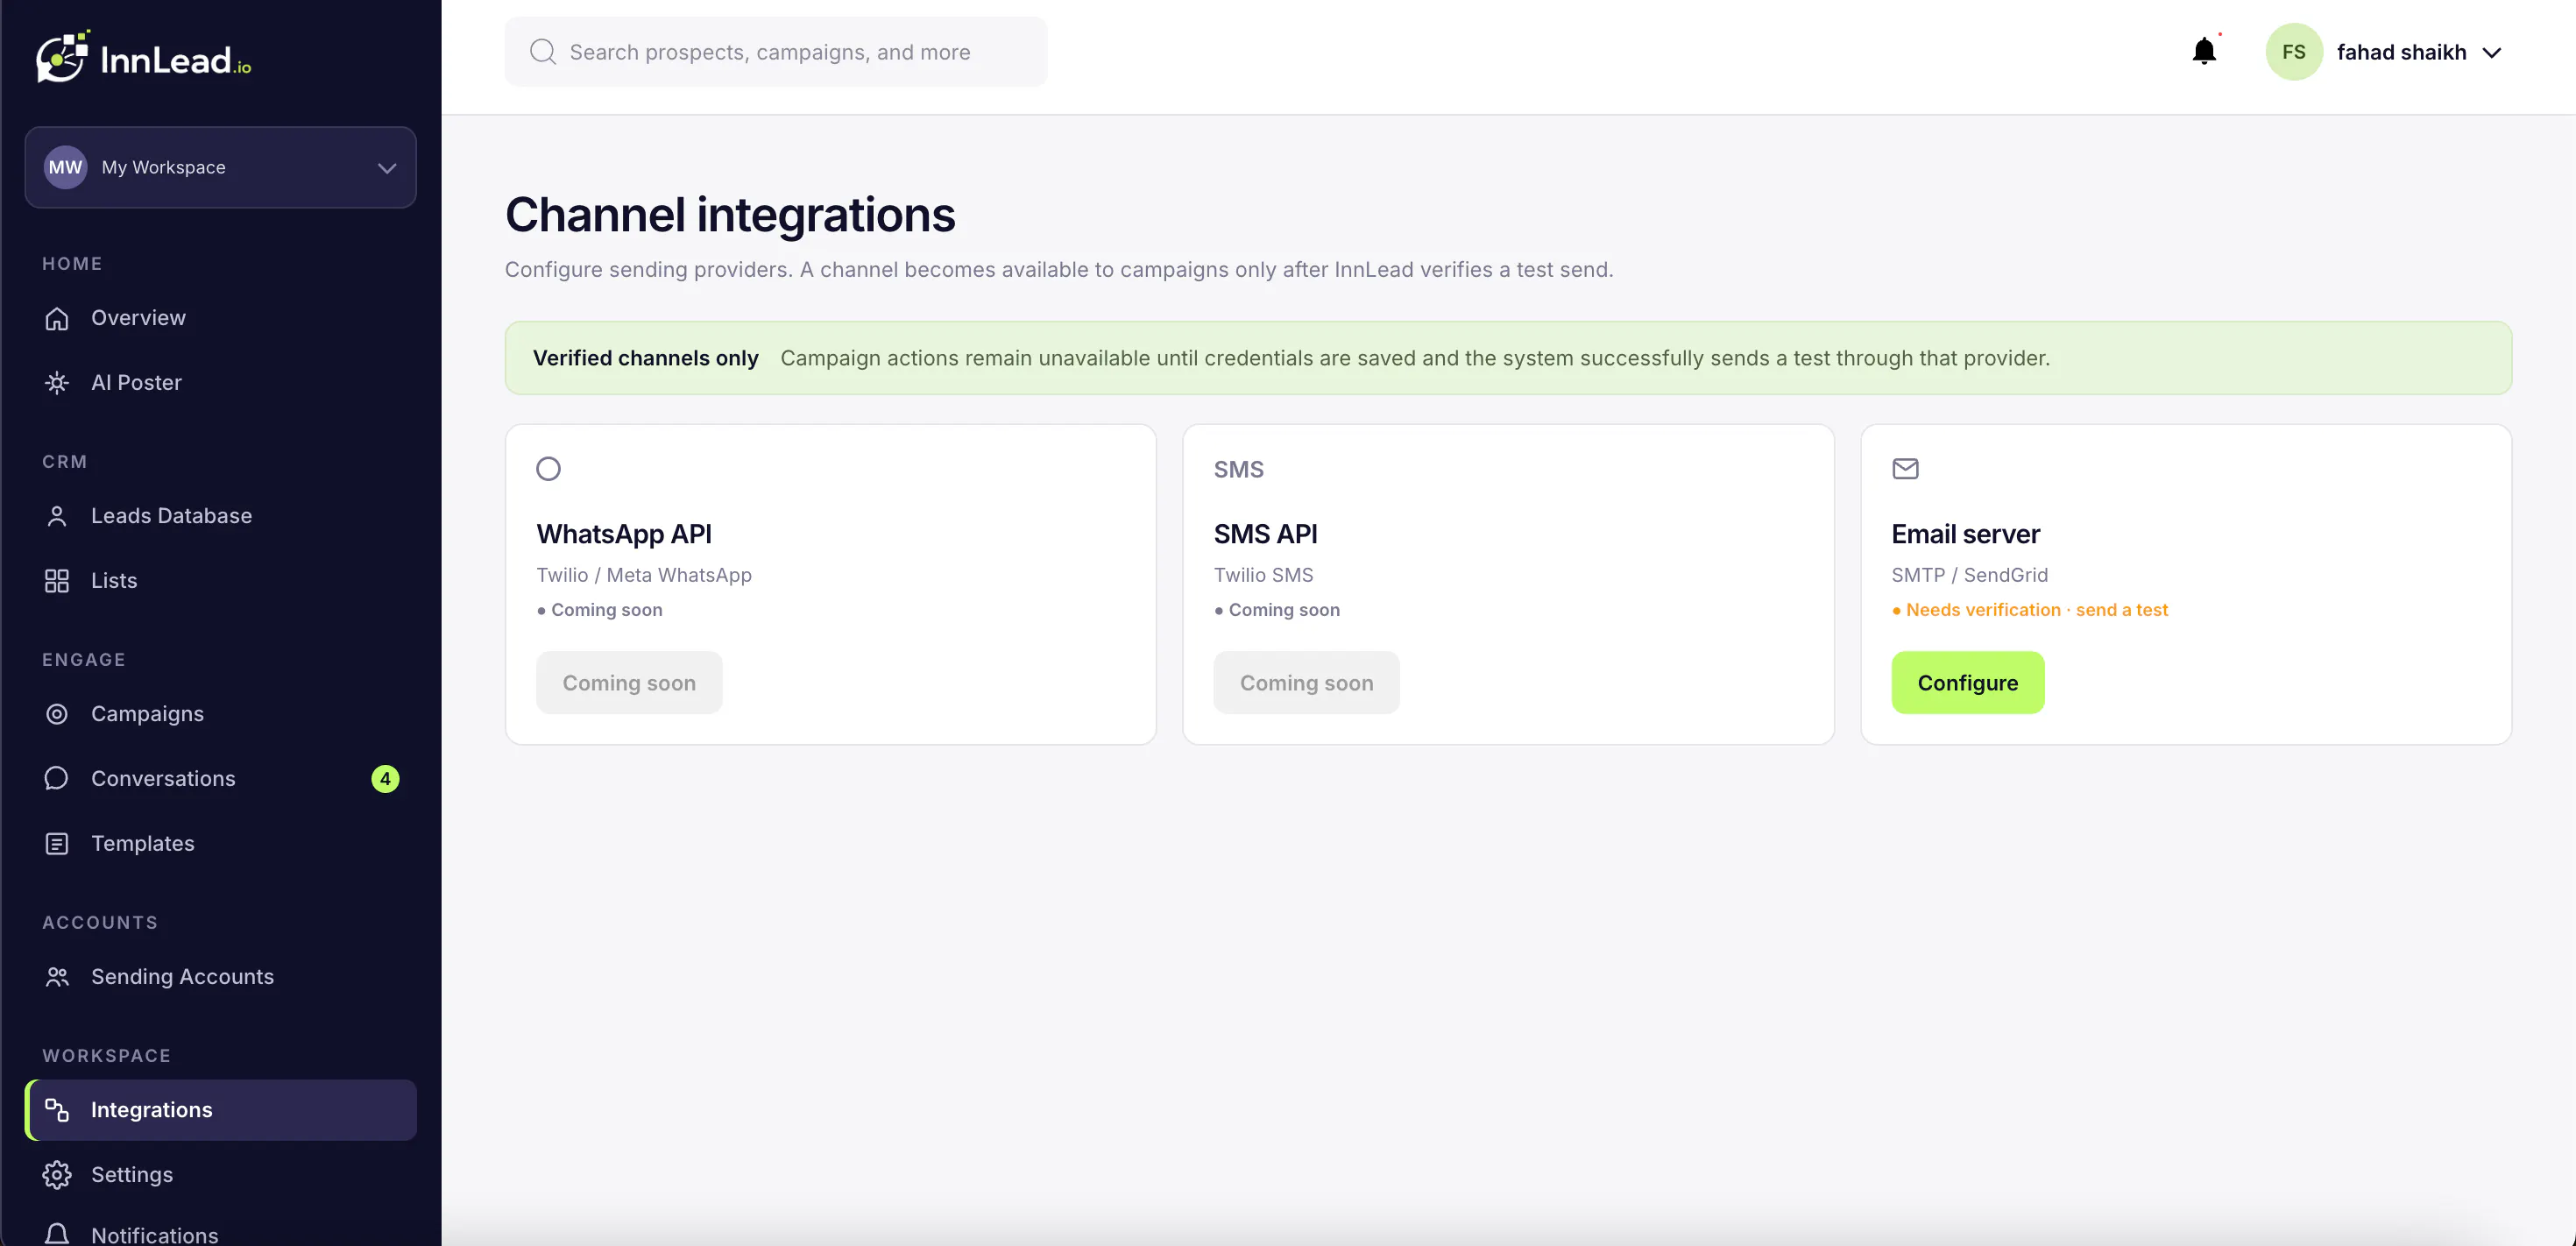Viewport: 2576px width, 1246px height.
Task: Click the Leads Database person icon
Action: click(x=57, y=516)
